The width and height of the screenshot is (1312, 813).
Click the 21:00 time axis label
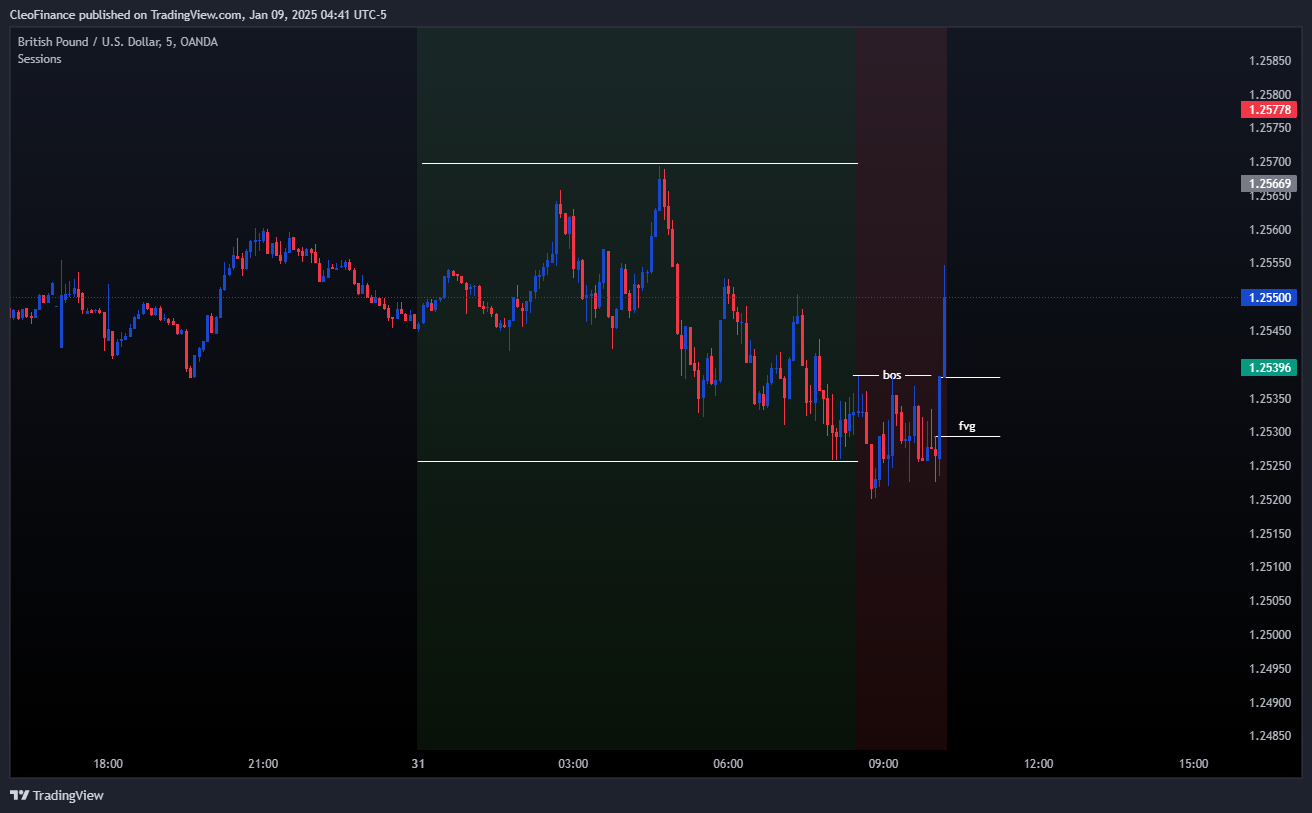click(x=262, y=764)
